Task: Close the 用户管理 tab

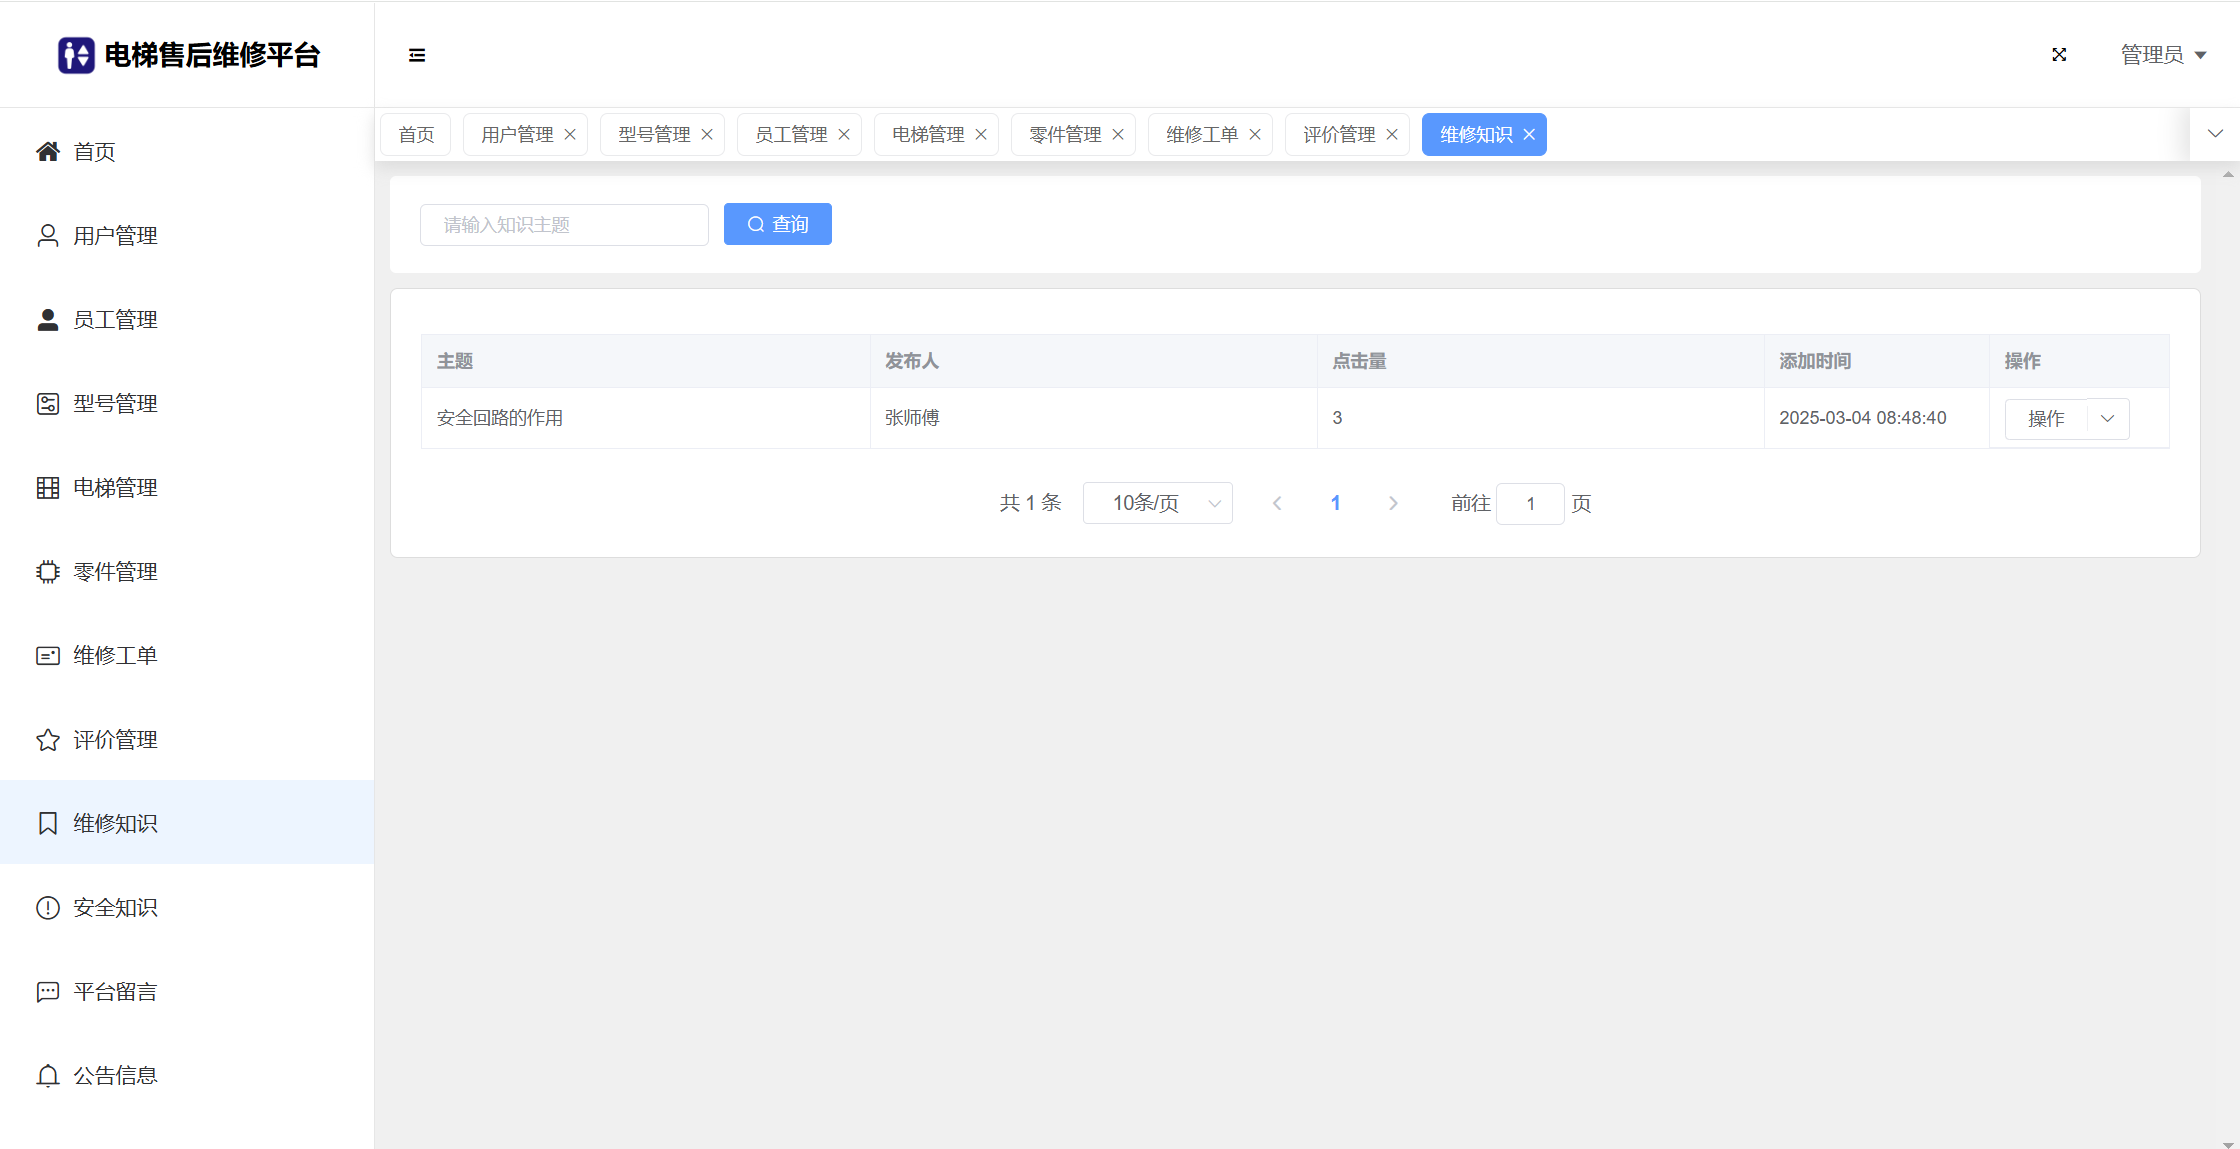Action: 570,135
